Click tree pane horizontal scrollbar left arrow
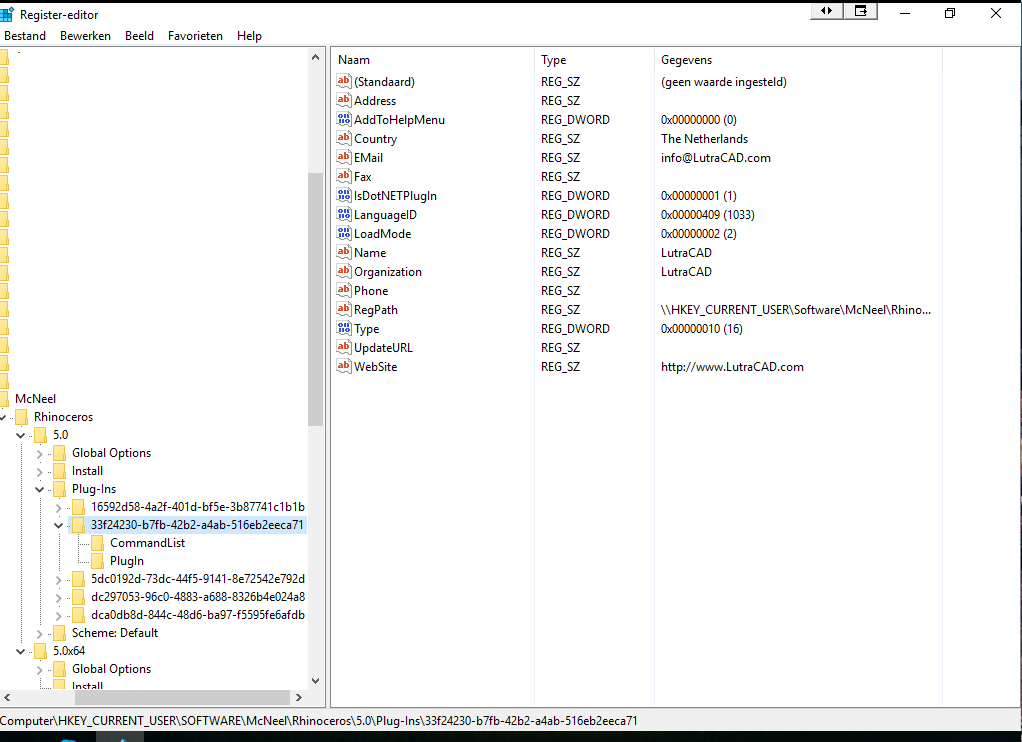 [x=7, y=697]
